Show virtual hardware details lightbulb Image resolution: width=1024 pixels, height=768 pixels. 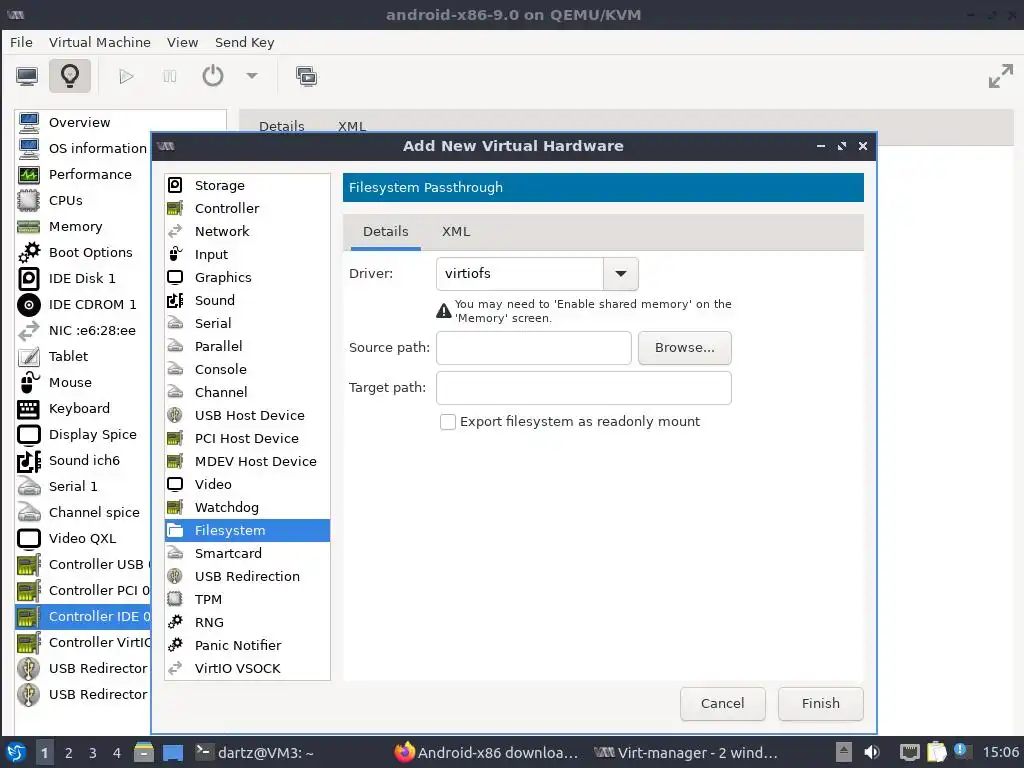coord(70,76)
